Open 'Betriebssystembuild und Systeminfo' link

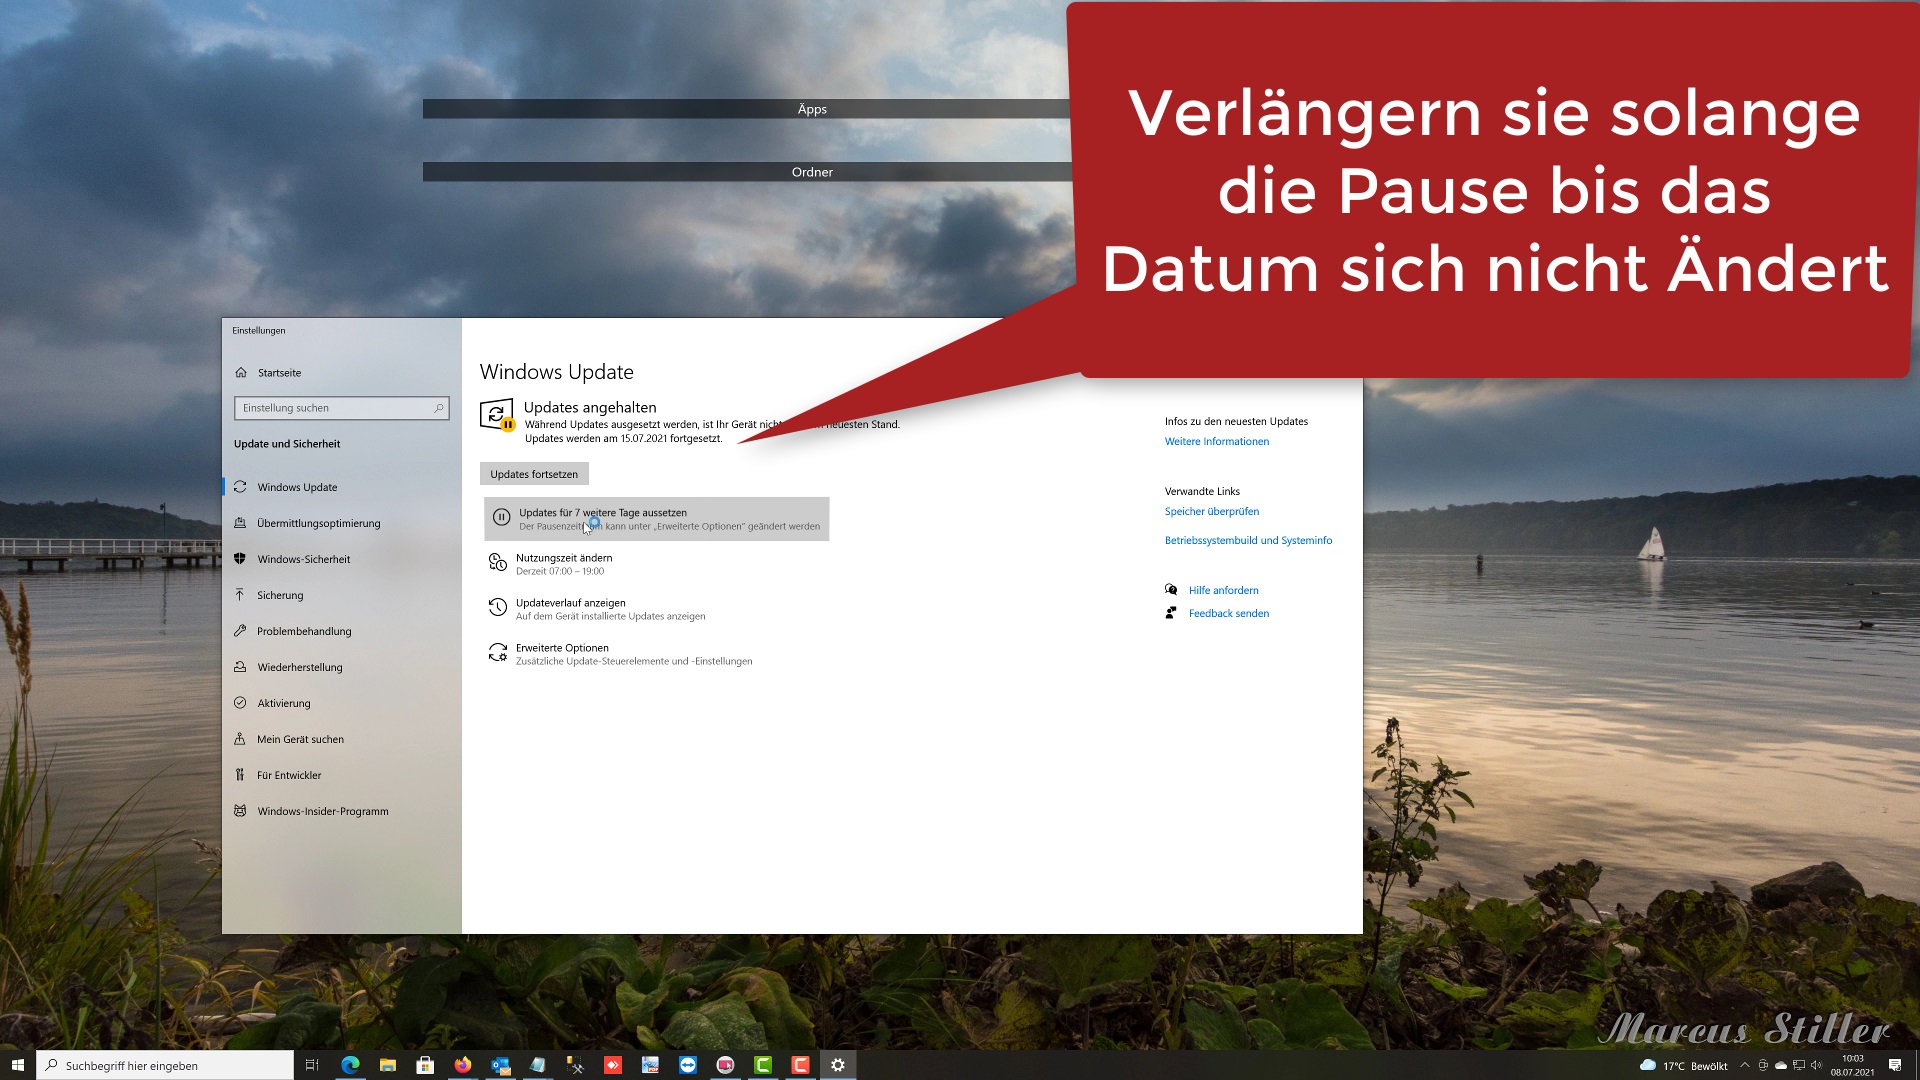pyautogui.click(x=1248, y=540)
